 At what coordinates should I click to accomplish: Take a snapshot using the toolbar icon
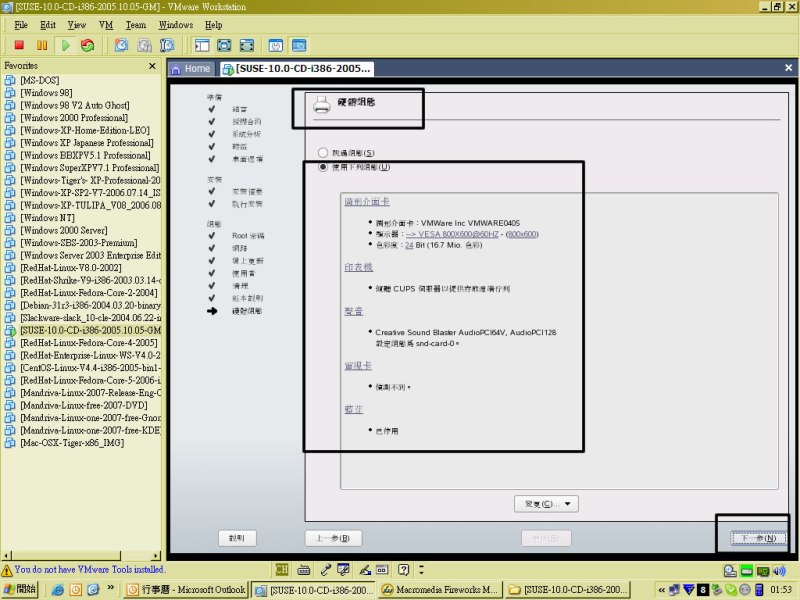(121, 45)
